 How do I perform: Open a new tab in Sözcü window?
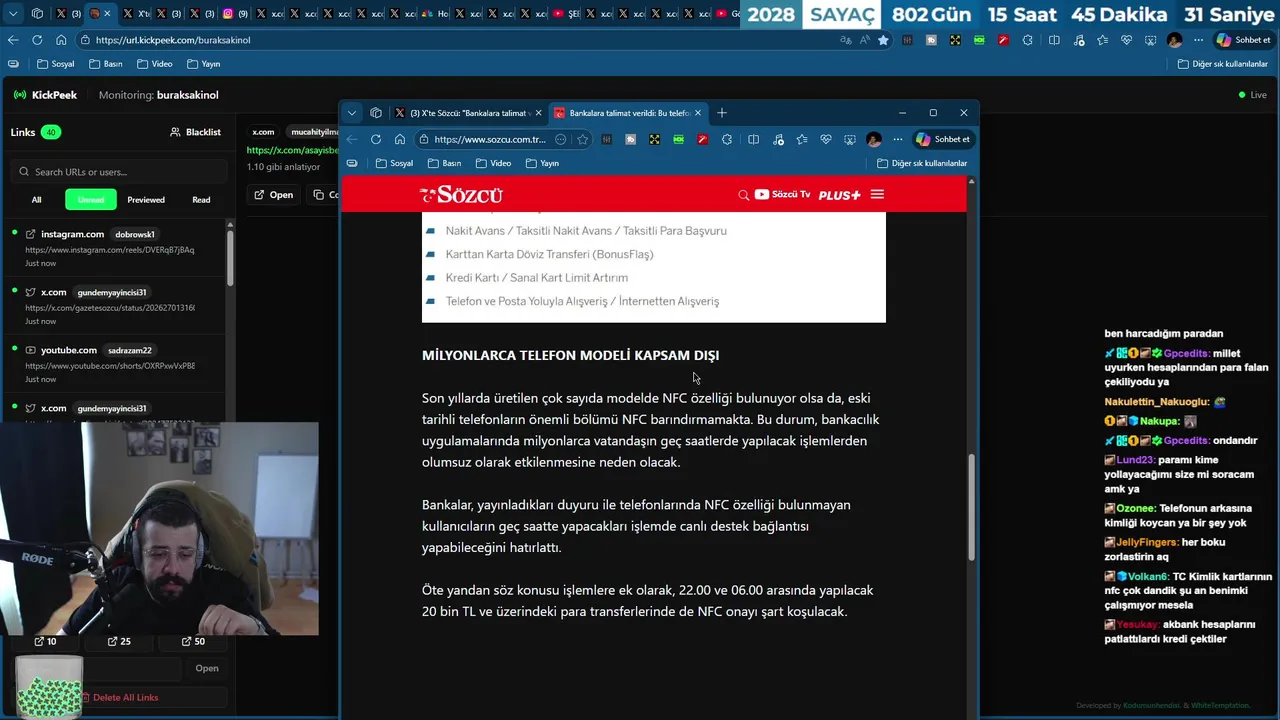tap(722, 113)
